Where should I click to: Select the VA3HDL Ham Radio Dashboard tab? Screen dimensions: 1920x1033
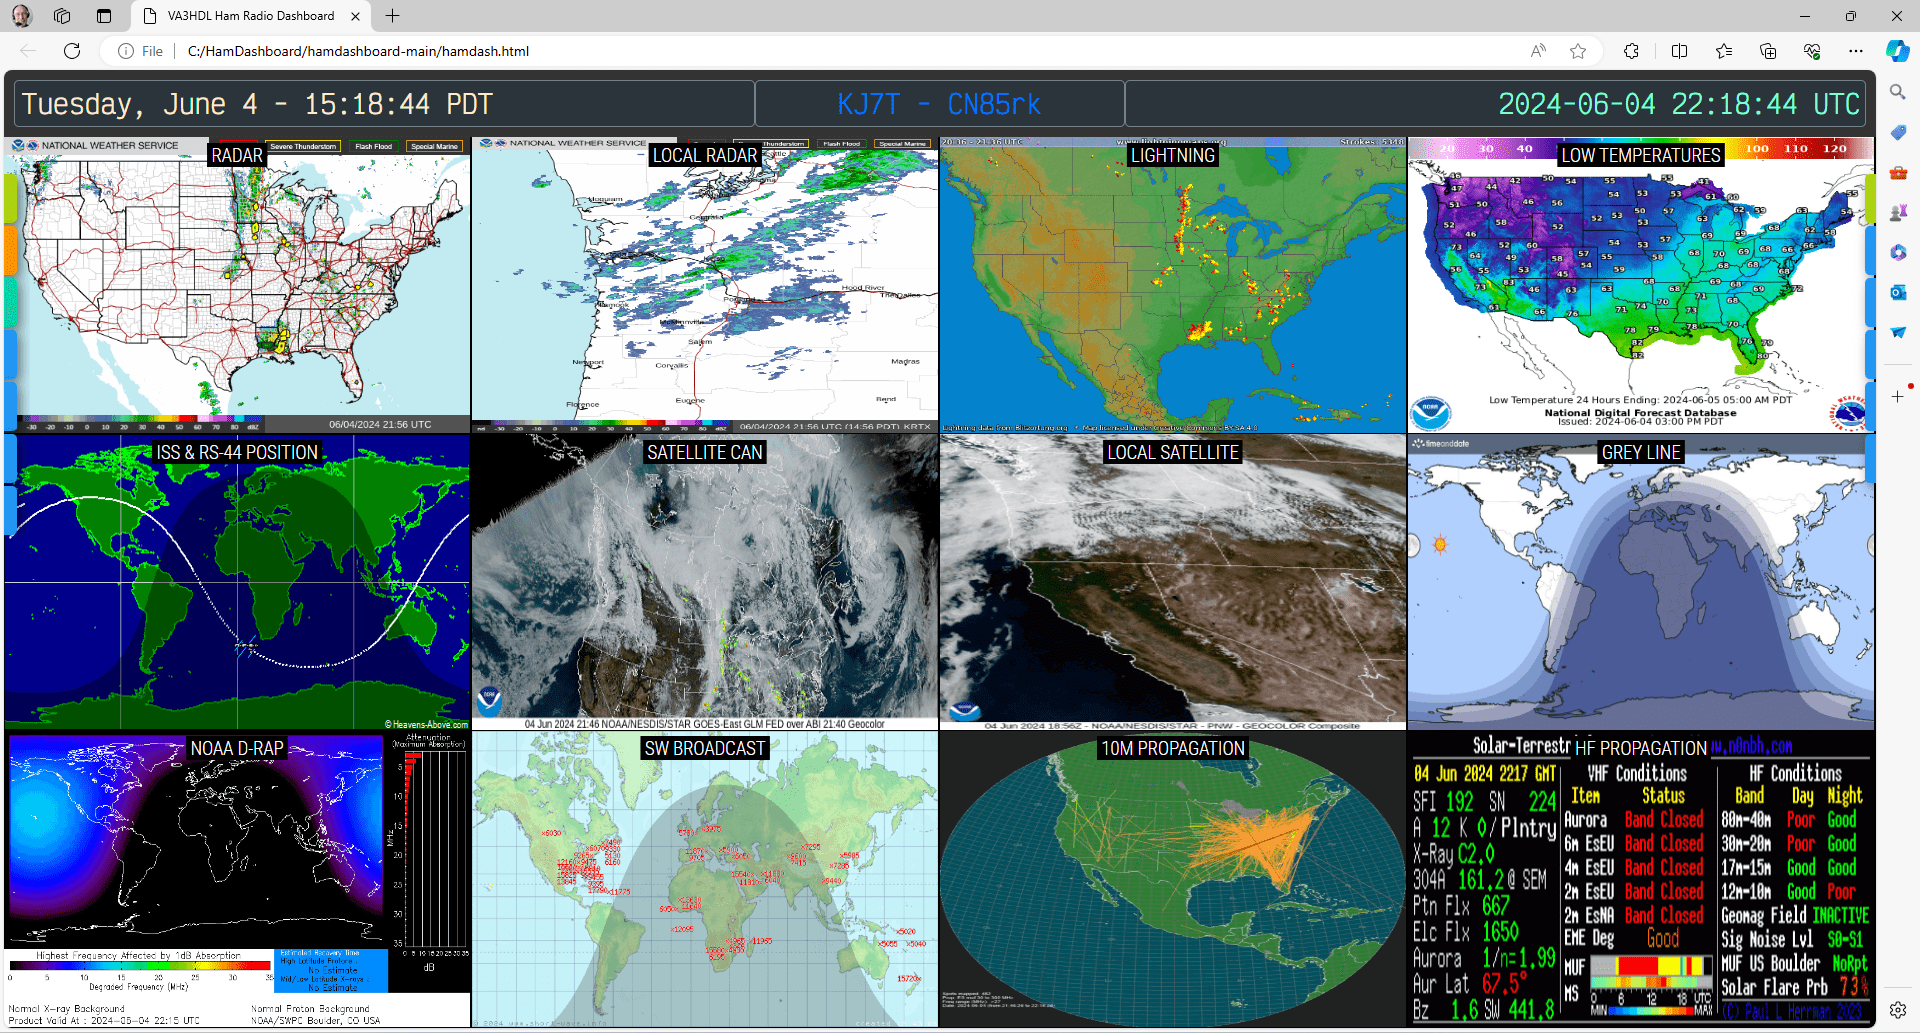coord(250,16)
